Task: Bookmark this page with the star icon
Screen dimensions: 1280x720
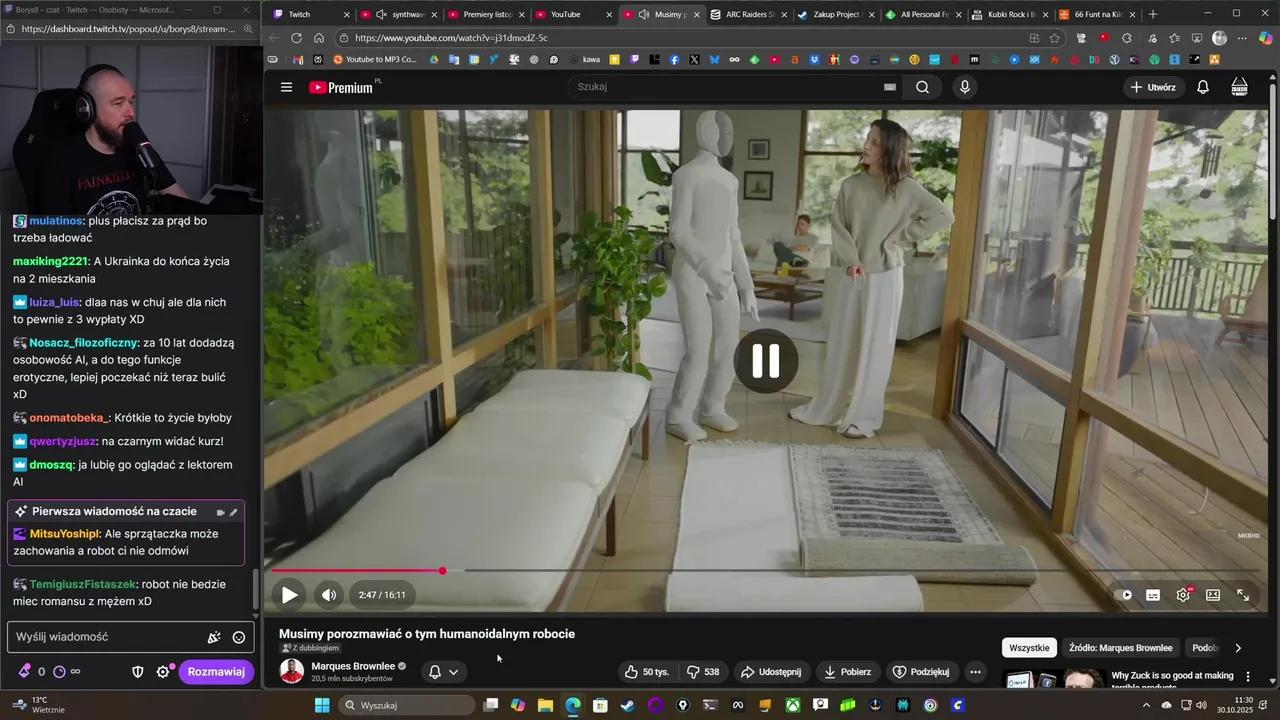Action: pos(1054,38)
